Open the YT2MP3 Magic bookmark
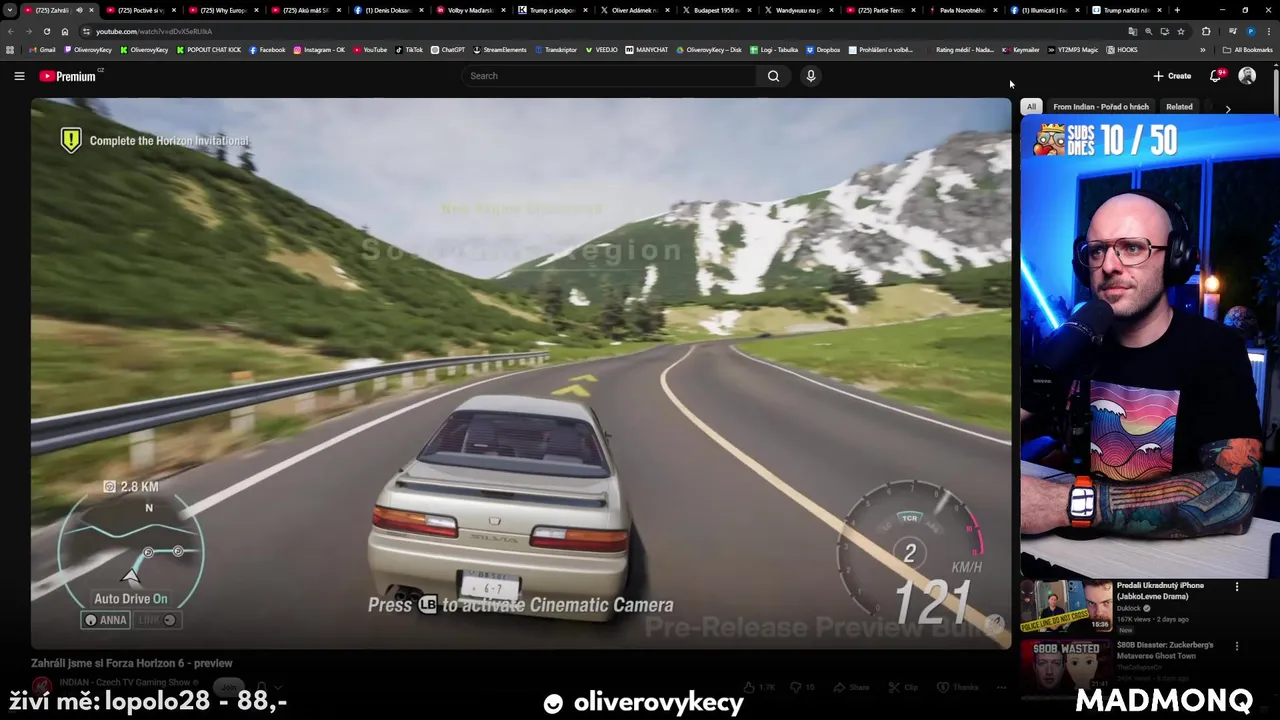This screenshot has height=720, width=1280. [1073, 50]
